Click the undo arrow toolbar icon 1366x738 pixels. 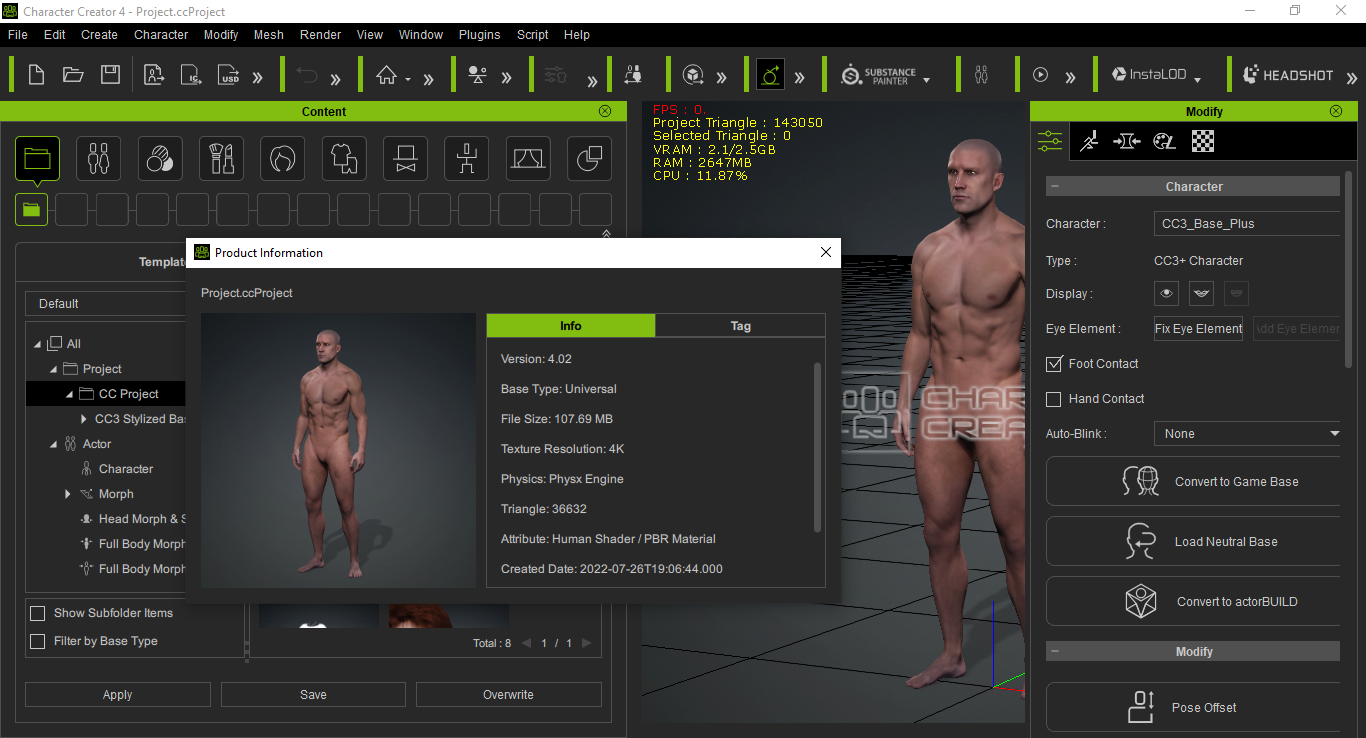307,75
